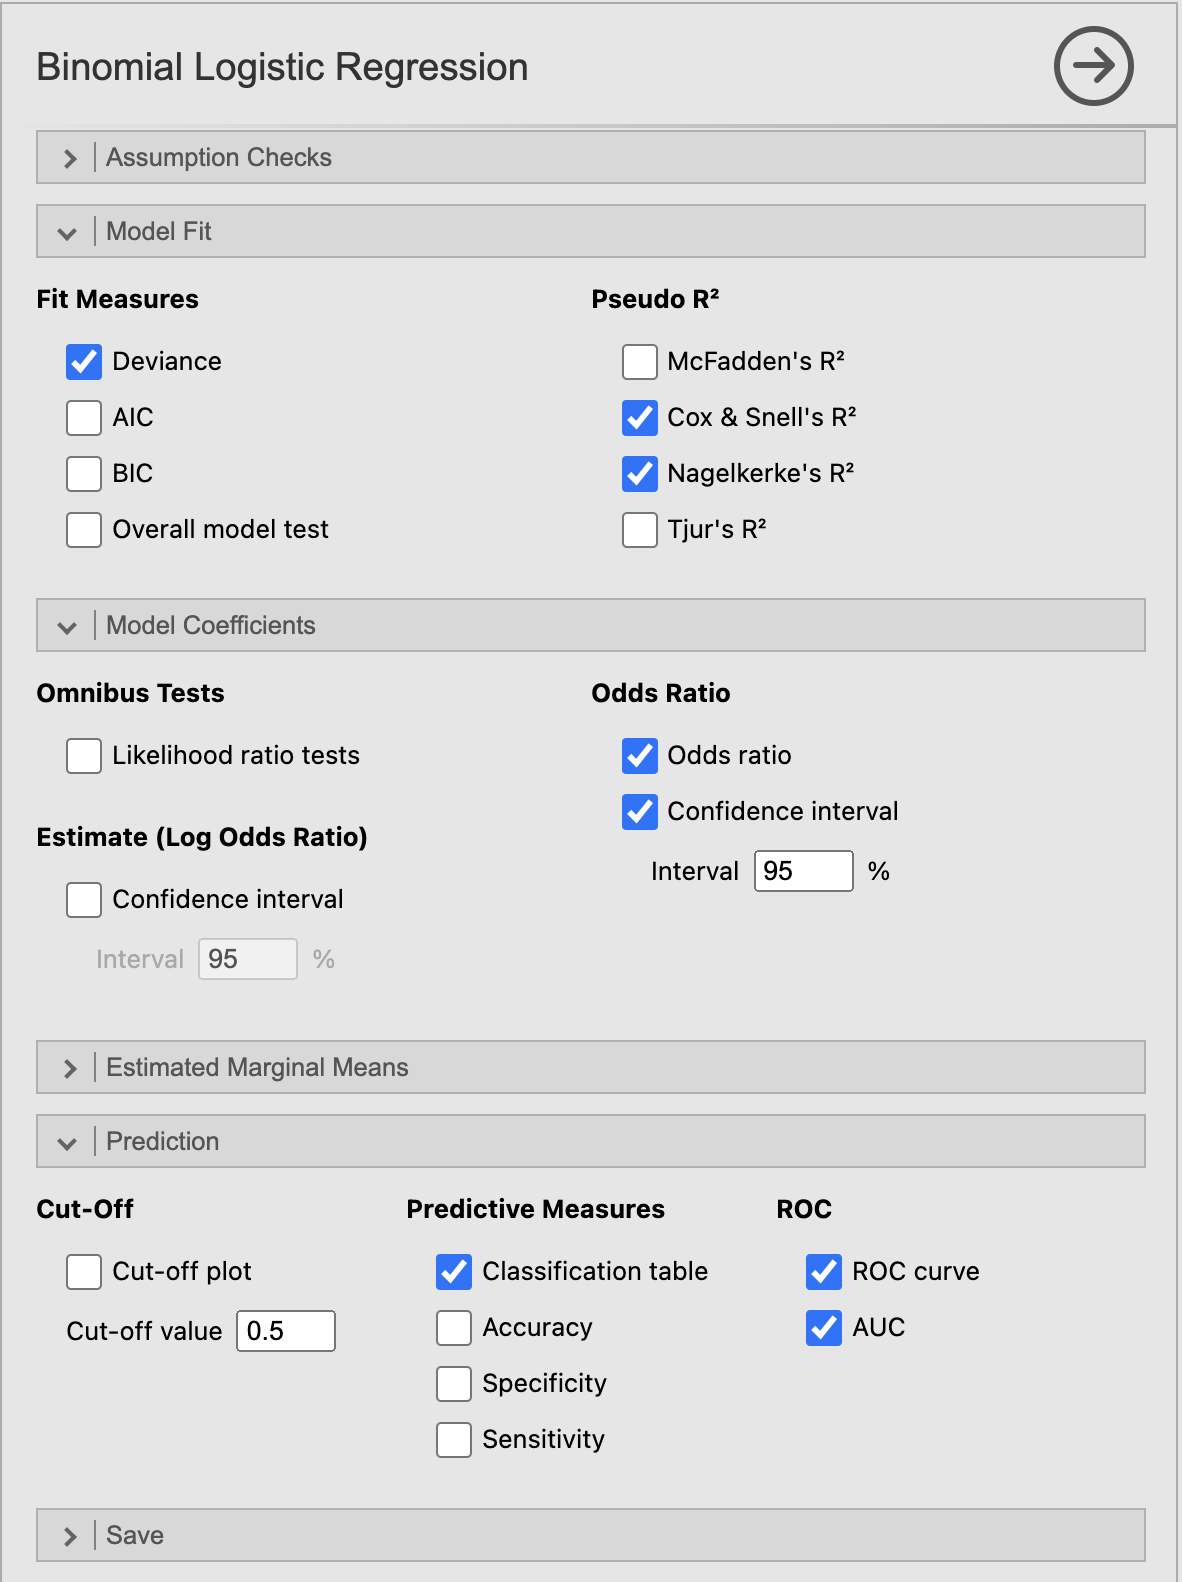Check Likelihood ratio tests option
Image resolution: width=1182 pixels, height=1582 pixels.
(x=84, y=756)
